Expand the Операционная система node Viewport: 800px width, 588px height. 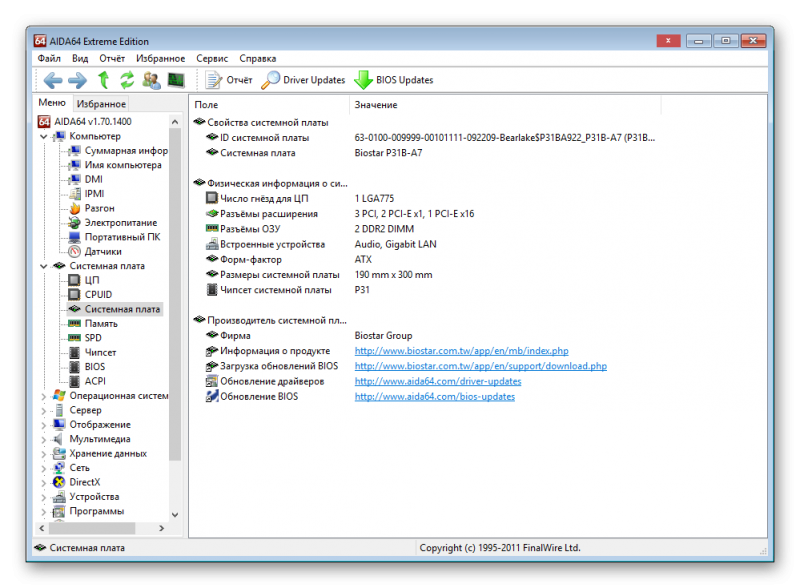click(44, 396)
